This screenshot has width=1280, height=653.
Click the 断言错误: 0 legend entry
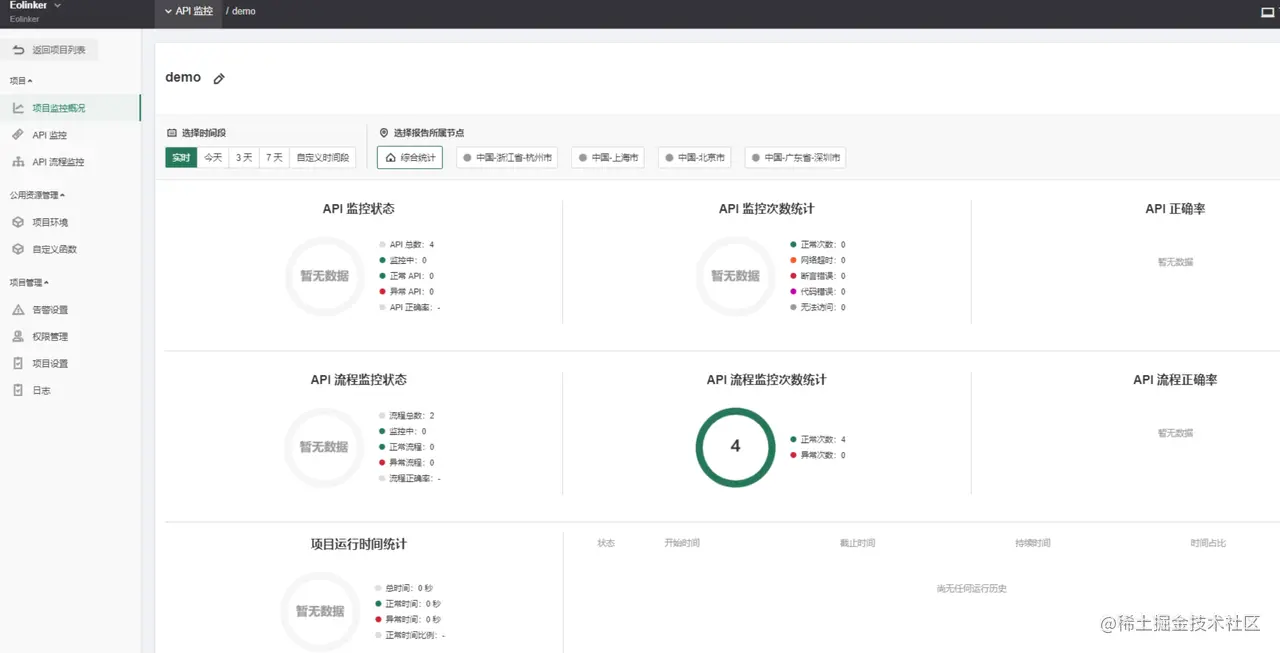[x=818, y=276]
